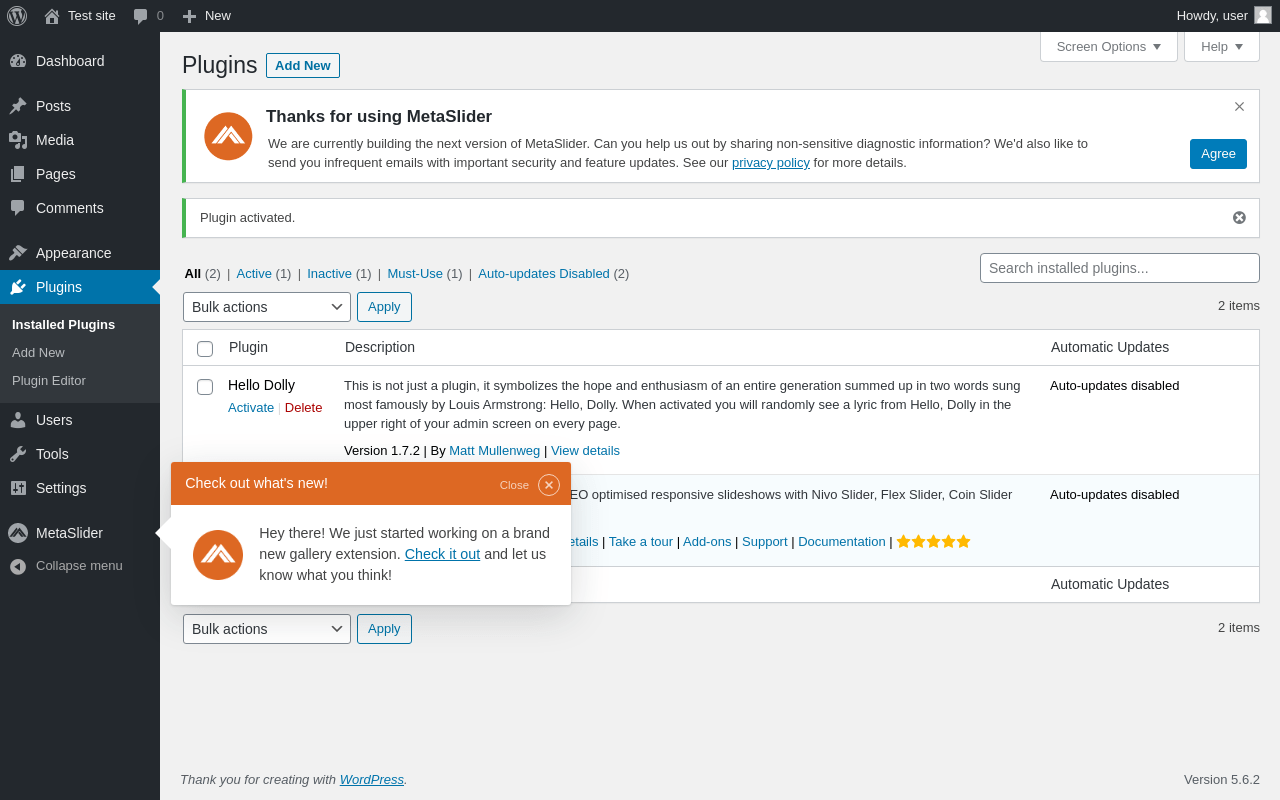Viewport: 1280px width, 800px height.
Task: Filter plugins by Inactive
Action: (x=329, y=274)
